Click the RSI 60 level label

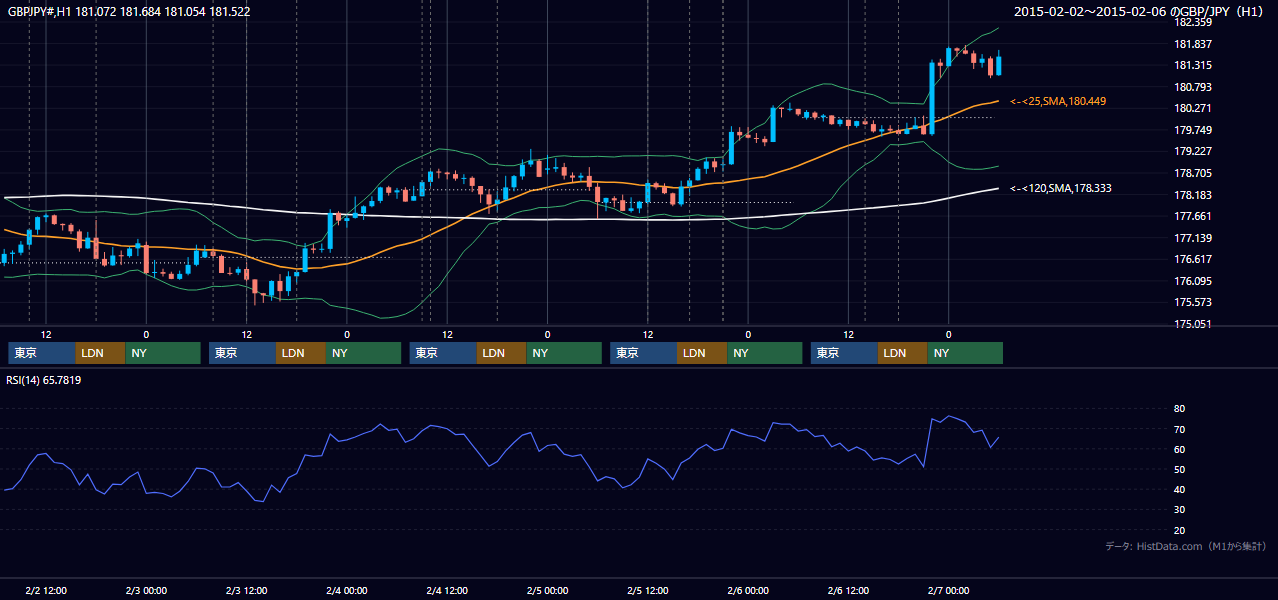1179,449
